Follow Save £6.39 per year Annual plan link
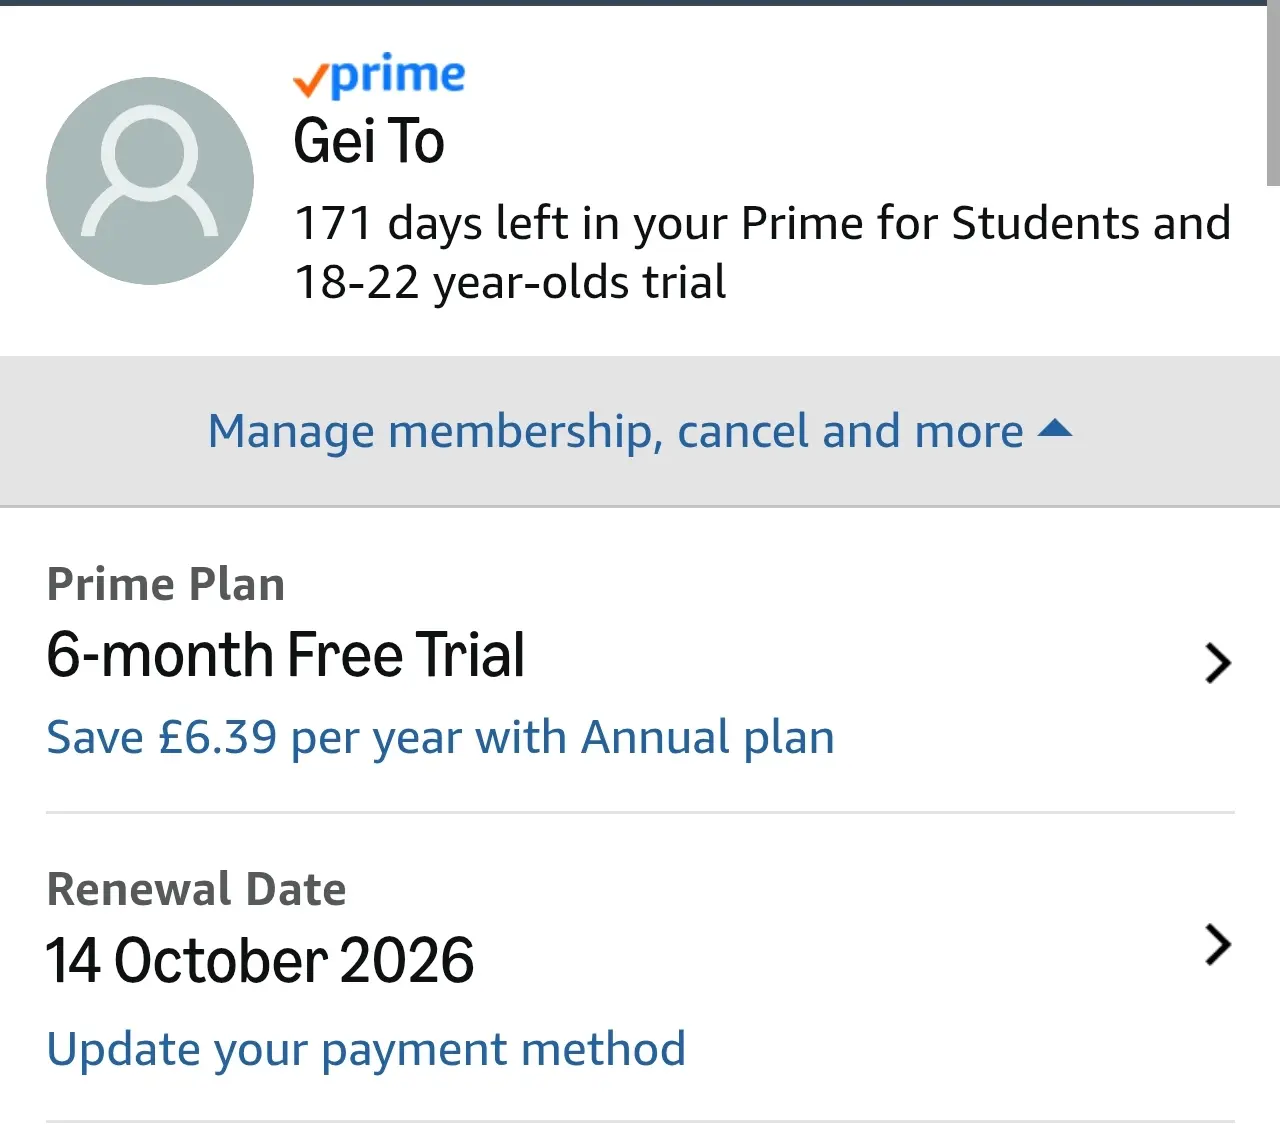This screenshot has width=1280, height=1126. [x=440, y=738]
